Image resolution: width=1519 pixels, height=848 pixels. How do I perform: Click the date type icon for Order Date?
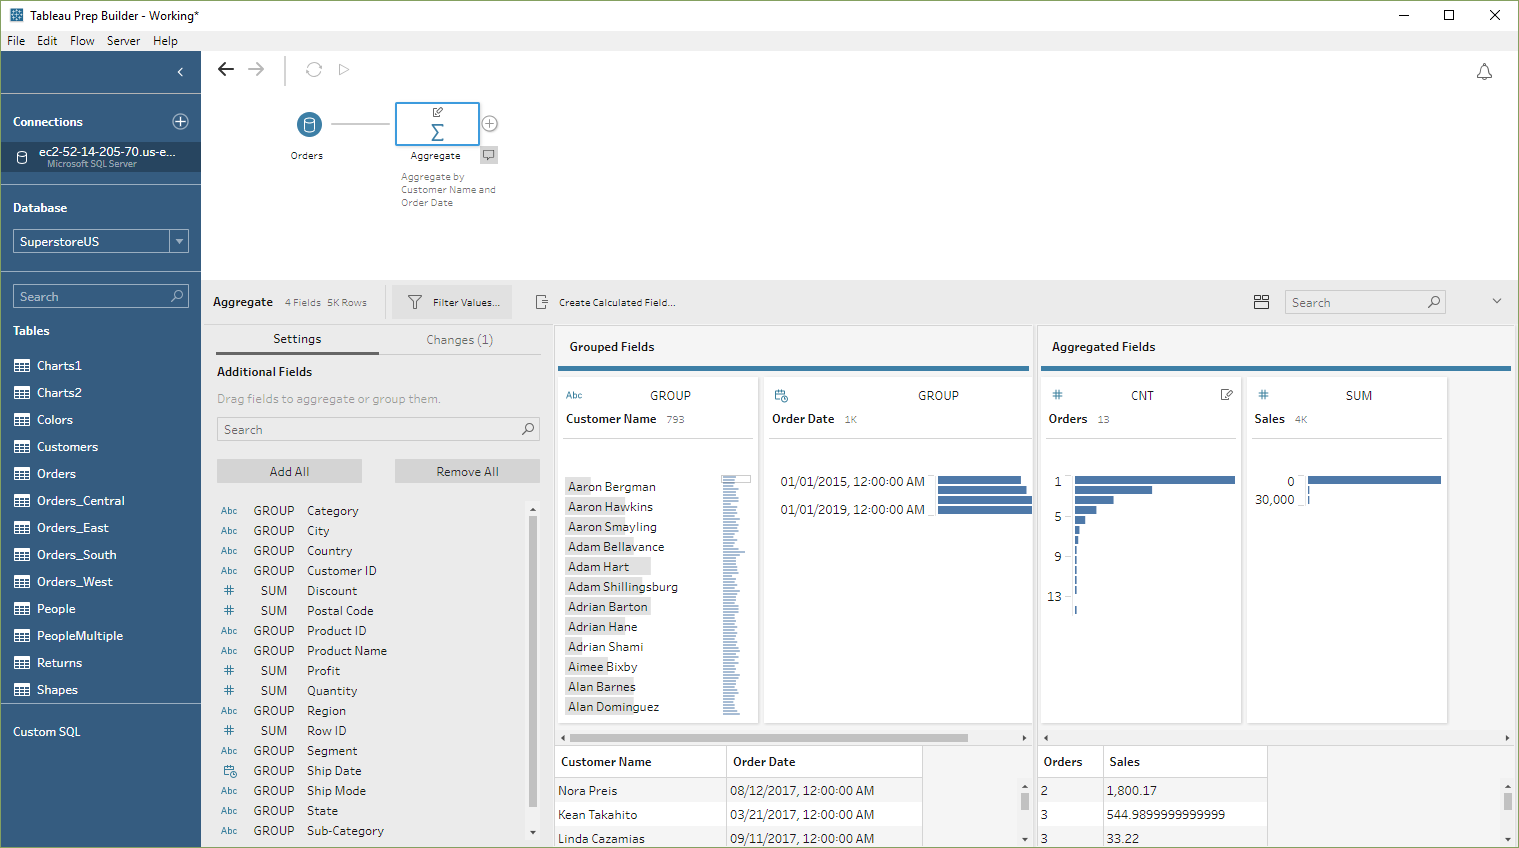pos(781,396)
